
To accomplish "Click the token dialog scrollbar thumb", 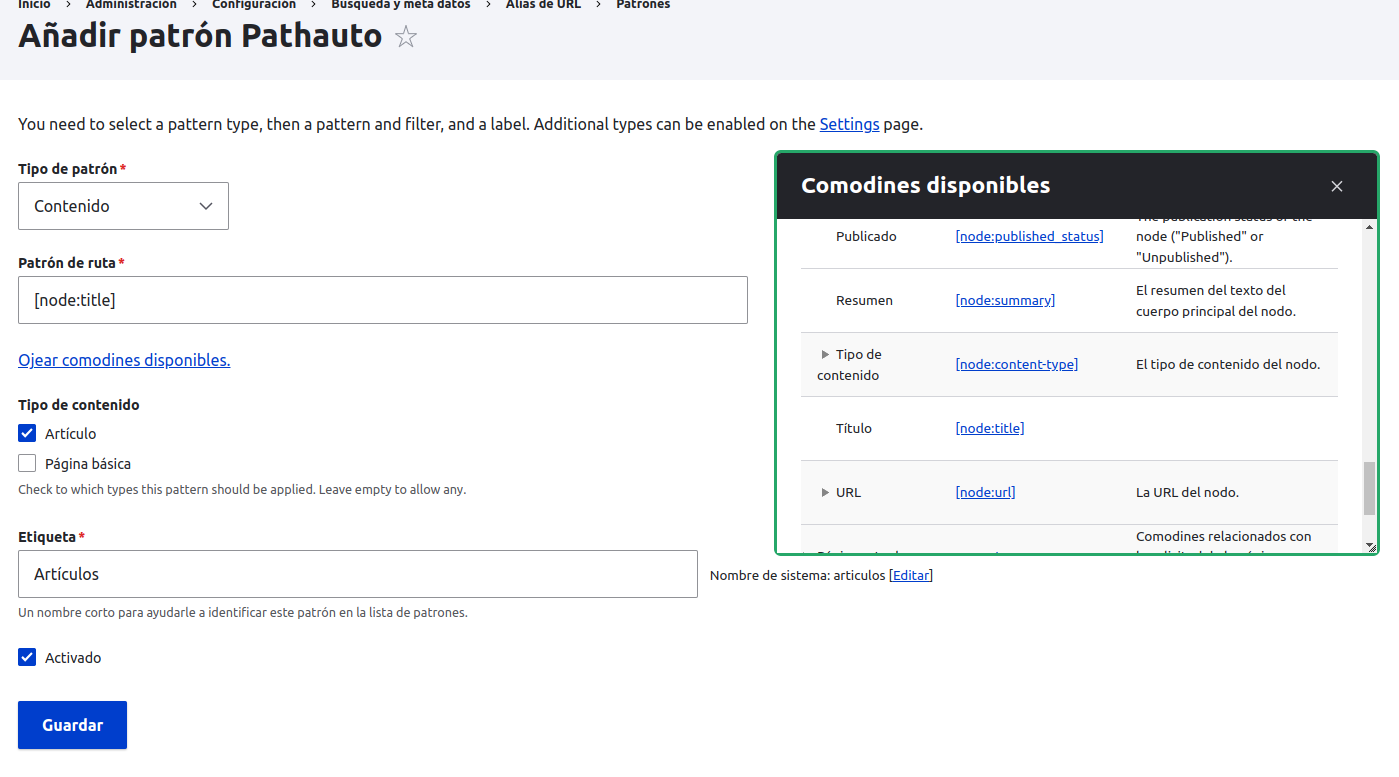I will click(x=1369, y=489).
